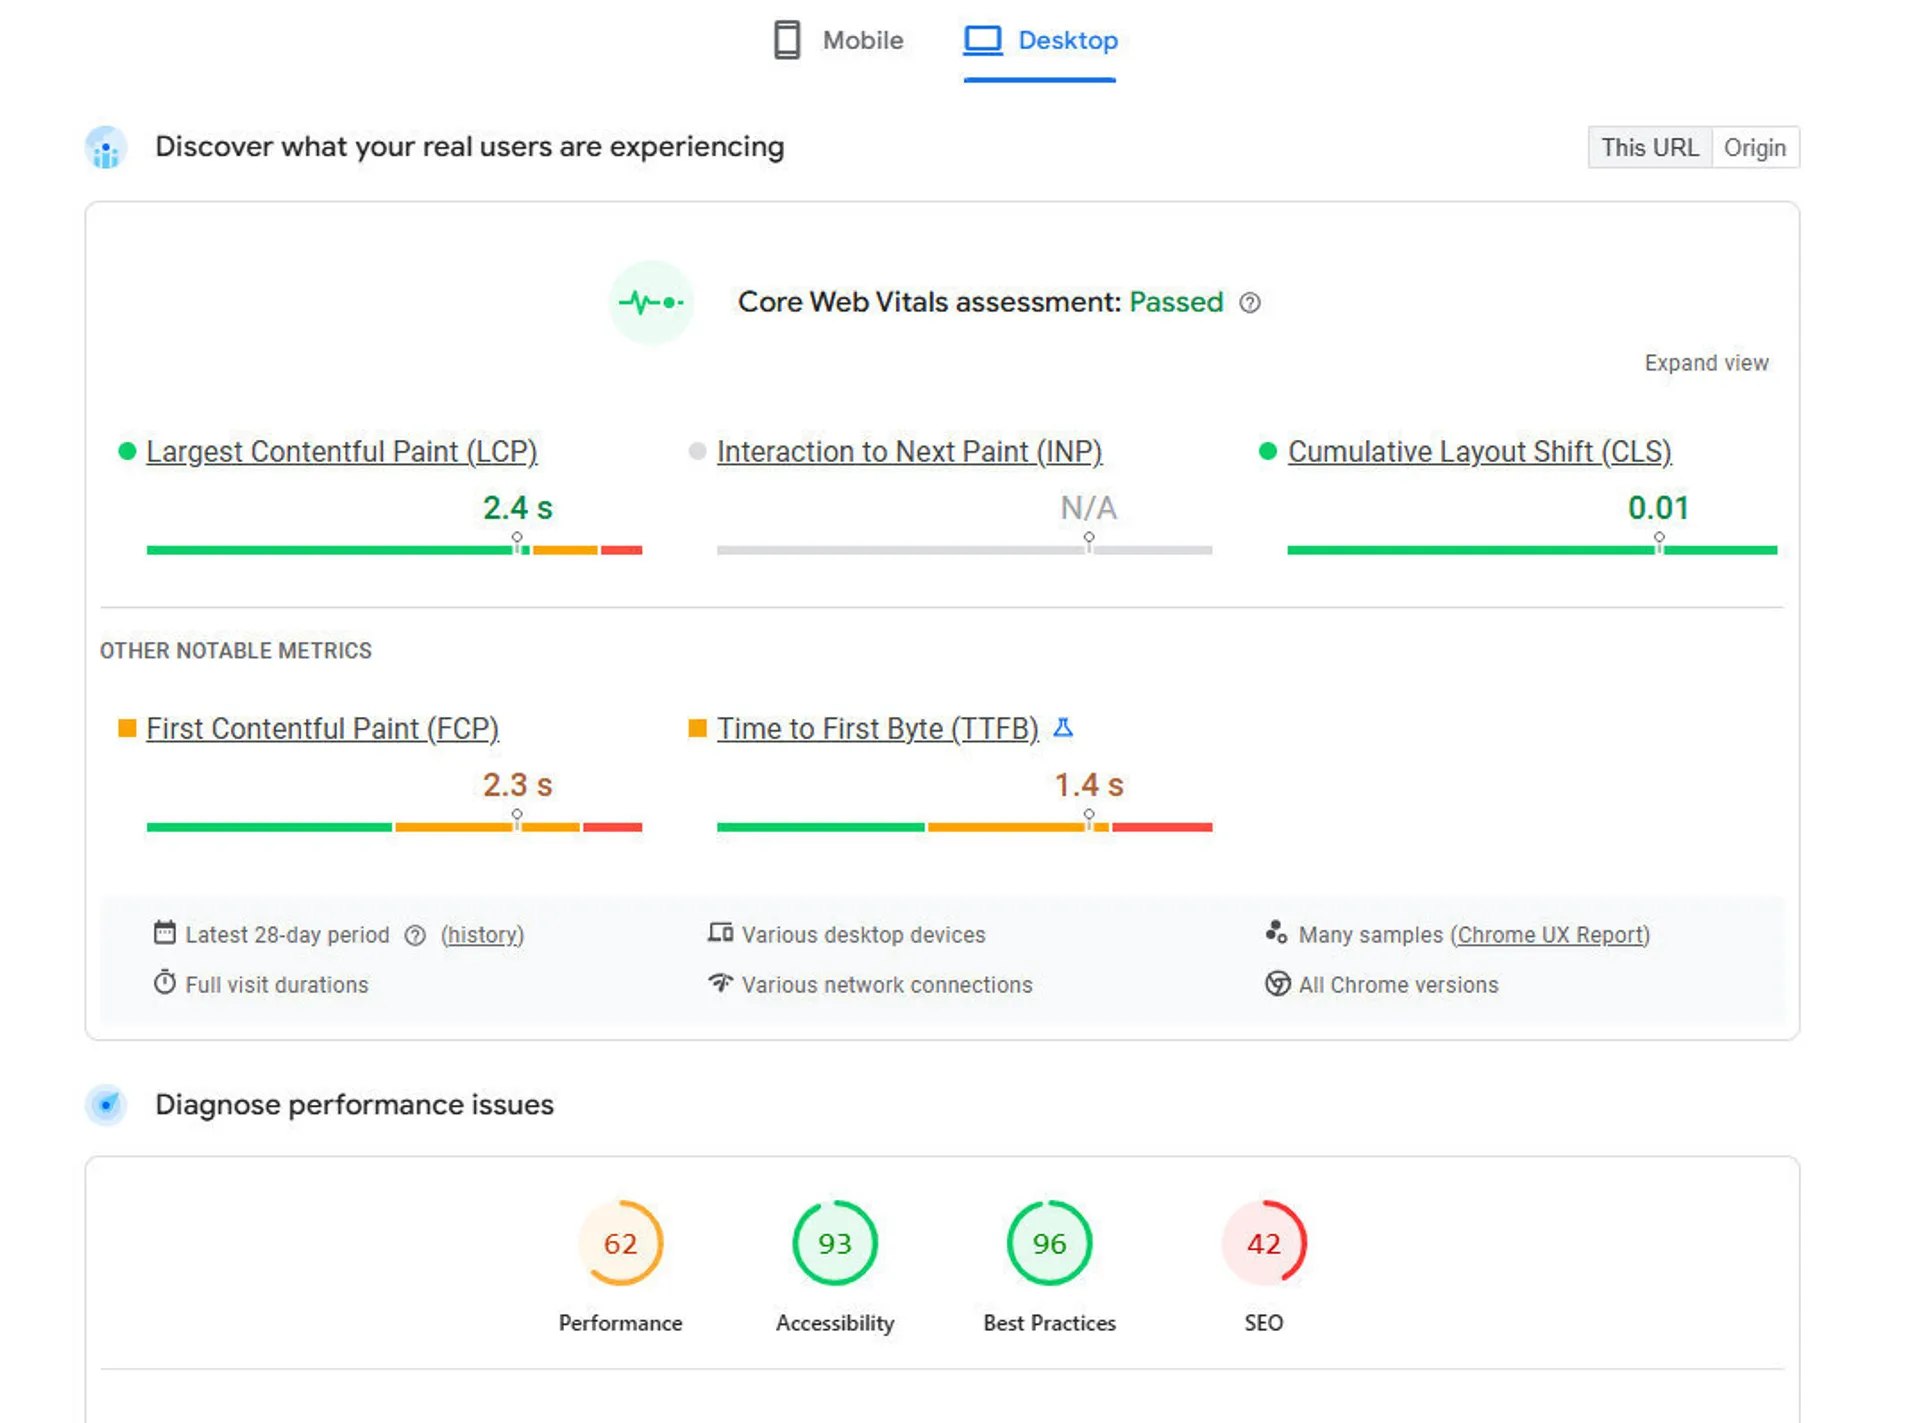
Task: Select the This URL toggle option
Action: 1649,148
